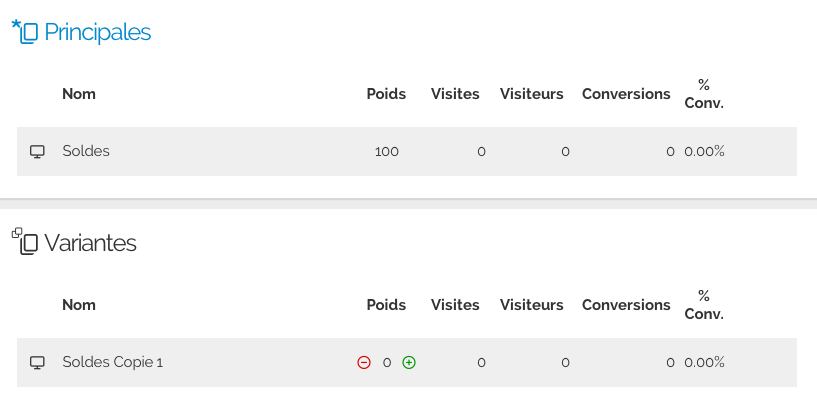Click the Principales section heading
The height and width of the screenshot is (407, 817).
tap(97, 32)
